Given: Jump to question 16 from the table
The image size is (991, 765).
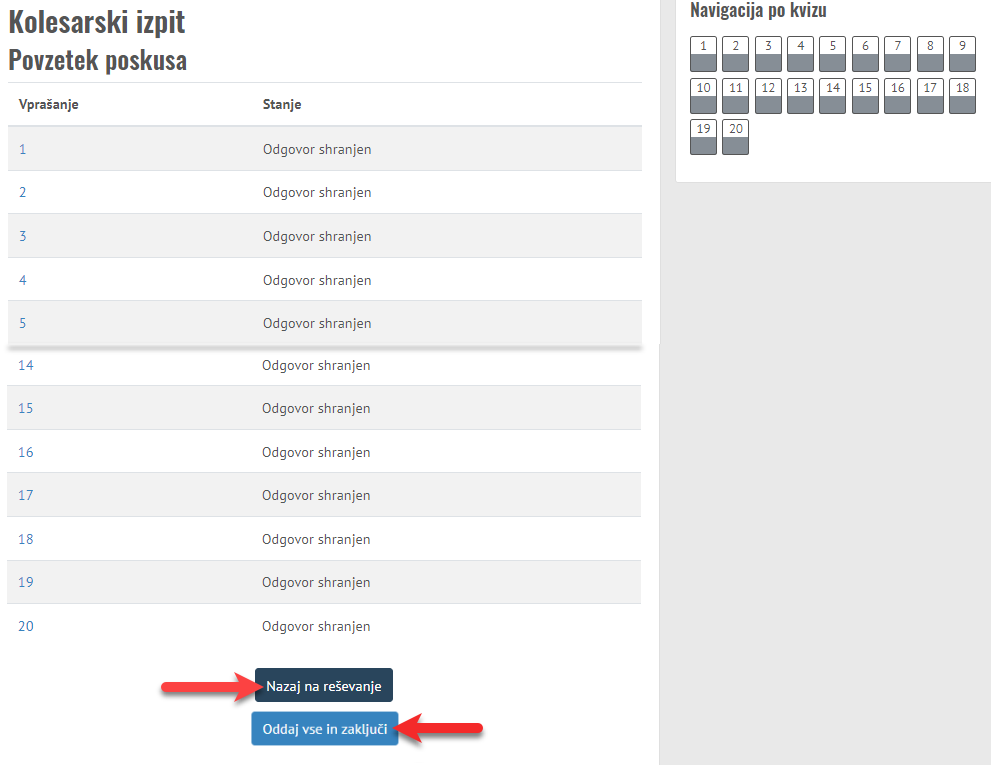Looking at the screenshot, I should click(x=26, y=452).
